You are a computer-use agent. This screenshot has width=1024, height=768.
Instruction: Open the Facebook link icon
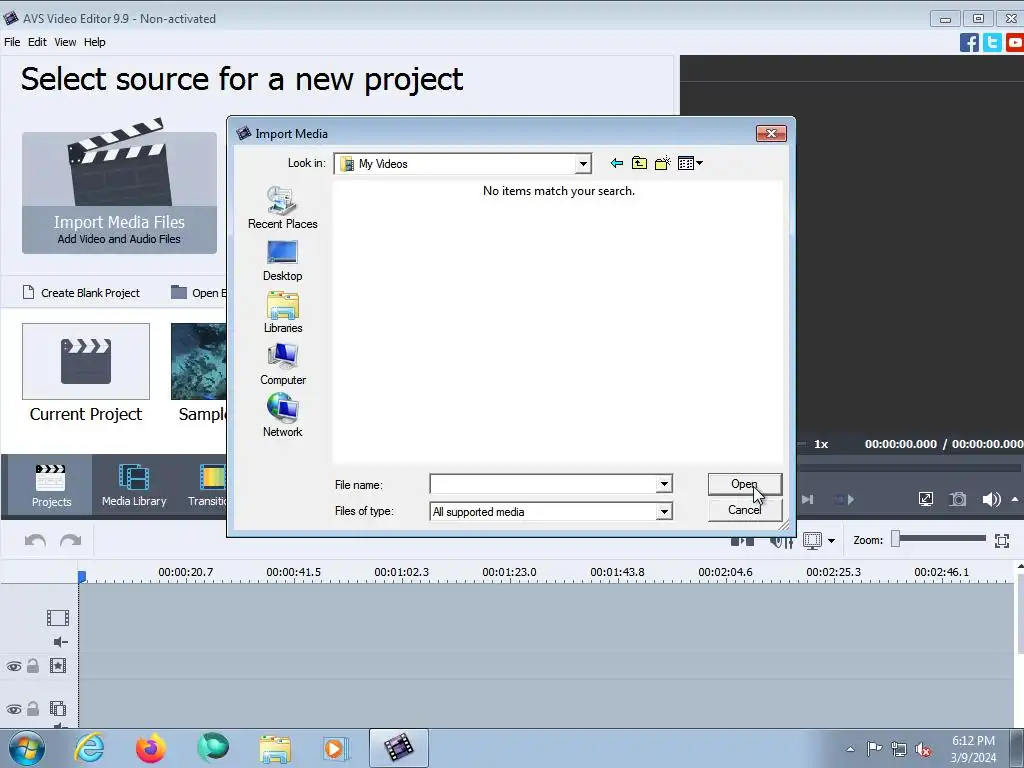(x=970, y=42)
